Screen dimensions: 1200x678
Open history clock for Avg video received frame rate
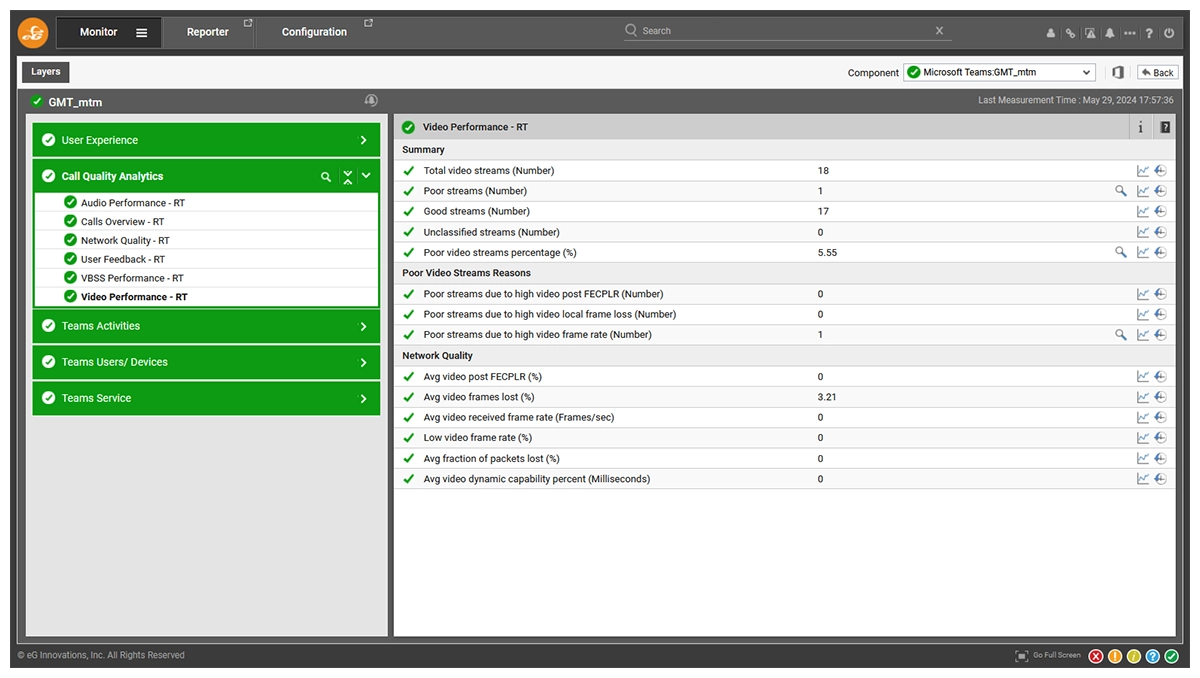[x=1160, y=418]
